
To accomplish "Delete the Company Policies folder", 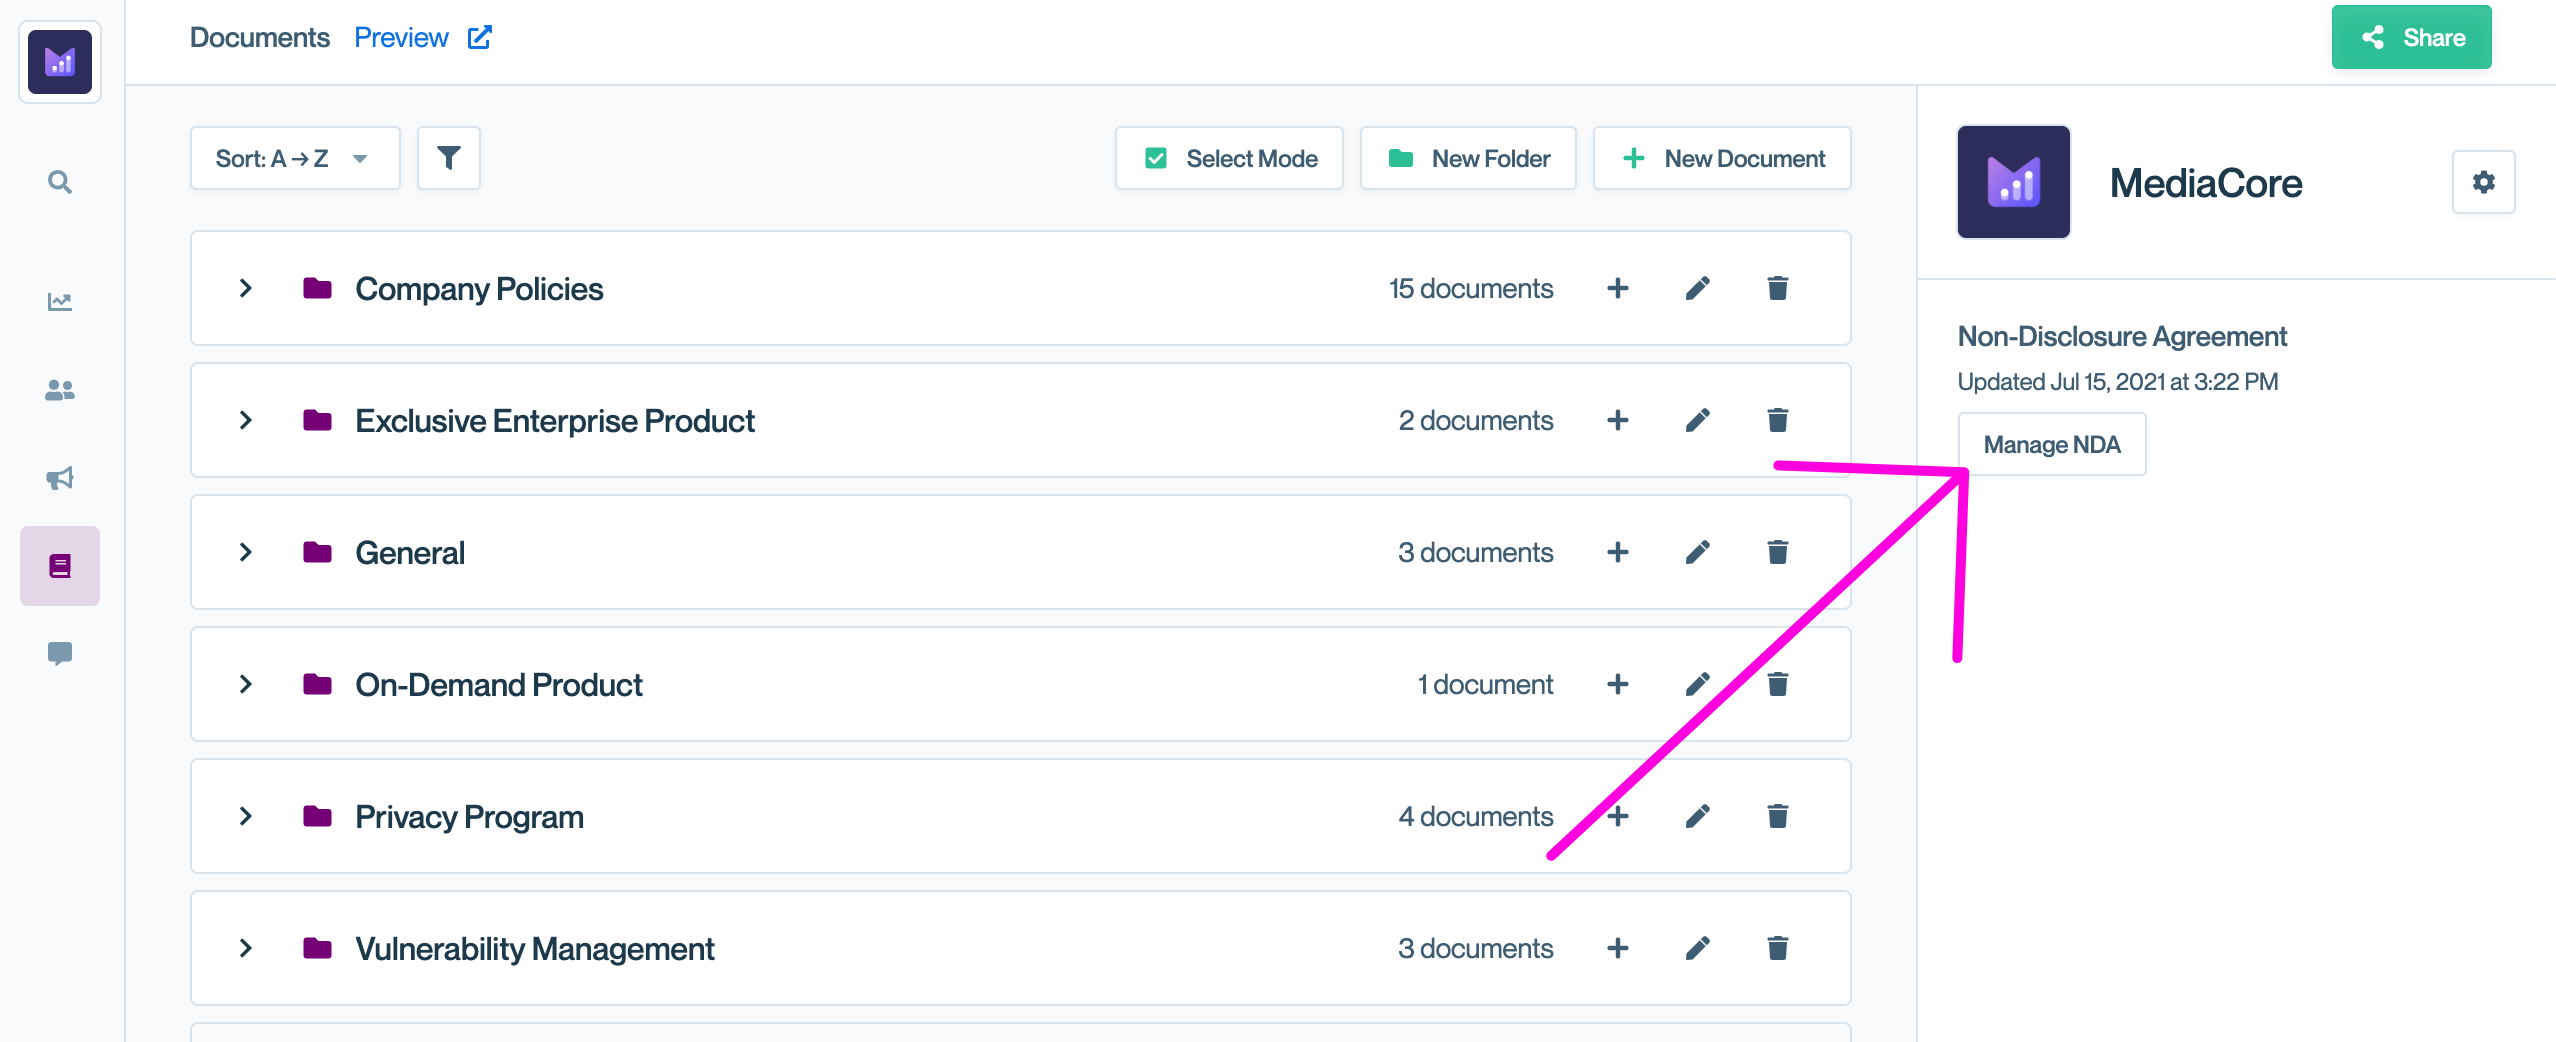I will click(1778, 288).
